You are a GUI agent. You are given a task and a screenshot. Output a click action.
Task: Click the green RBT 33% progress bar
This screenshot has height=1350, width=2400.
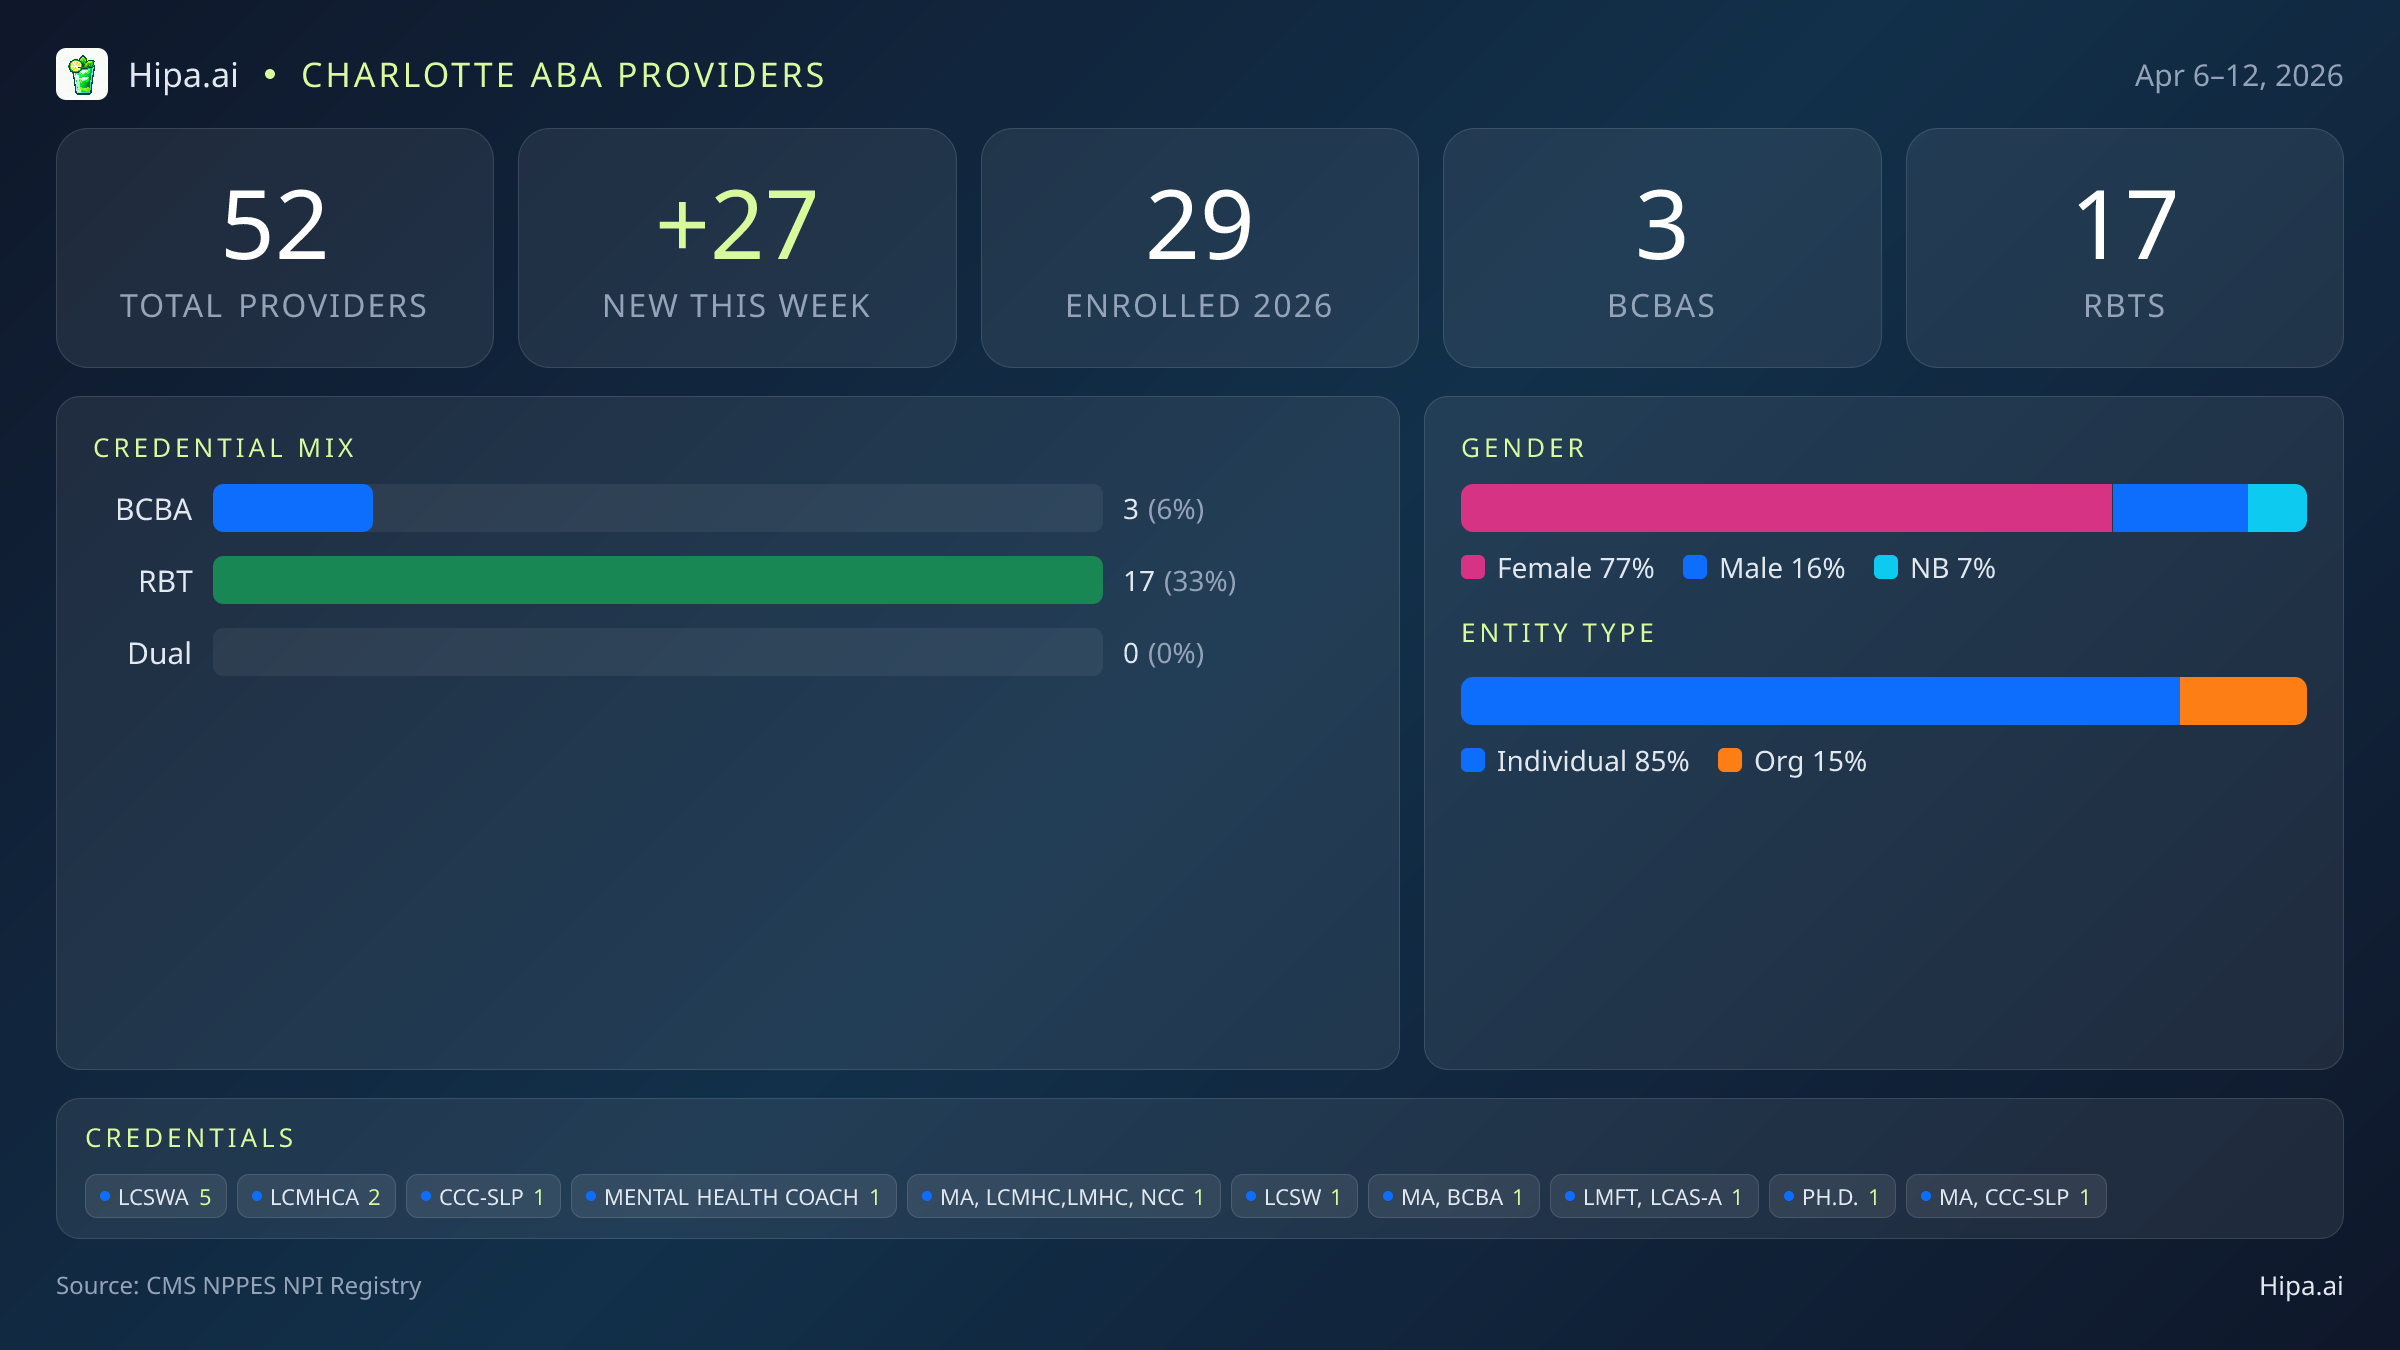point(657,580)
